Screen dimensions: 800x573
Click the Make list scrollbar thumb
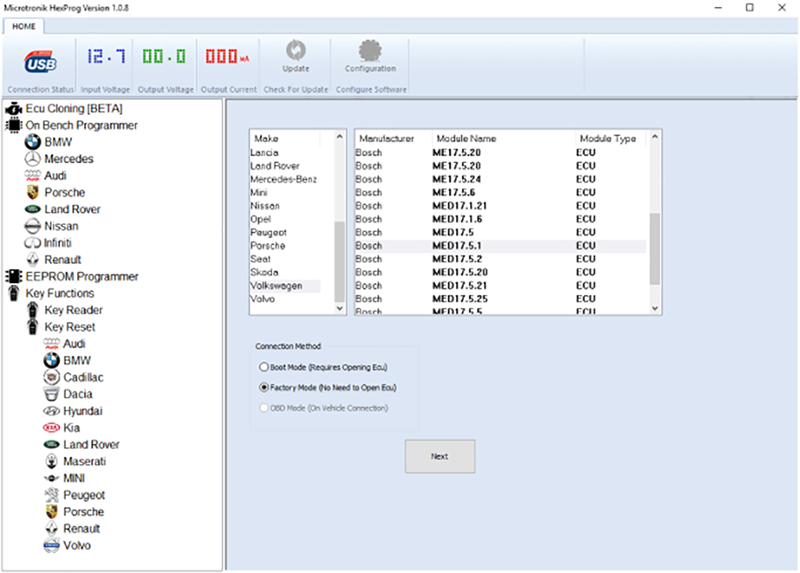pyautogui.click(x=340, y=262)
